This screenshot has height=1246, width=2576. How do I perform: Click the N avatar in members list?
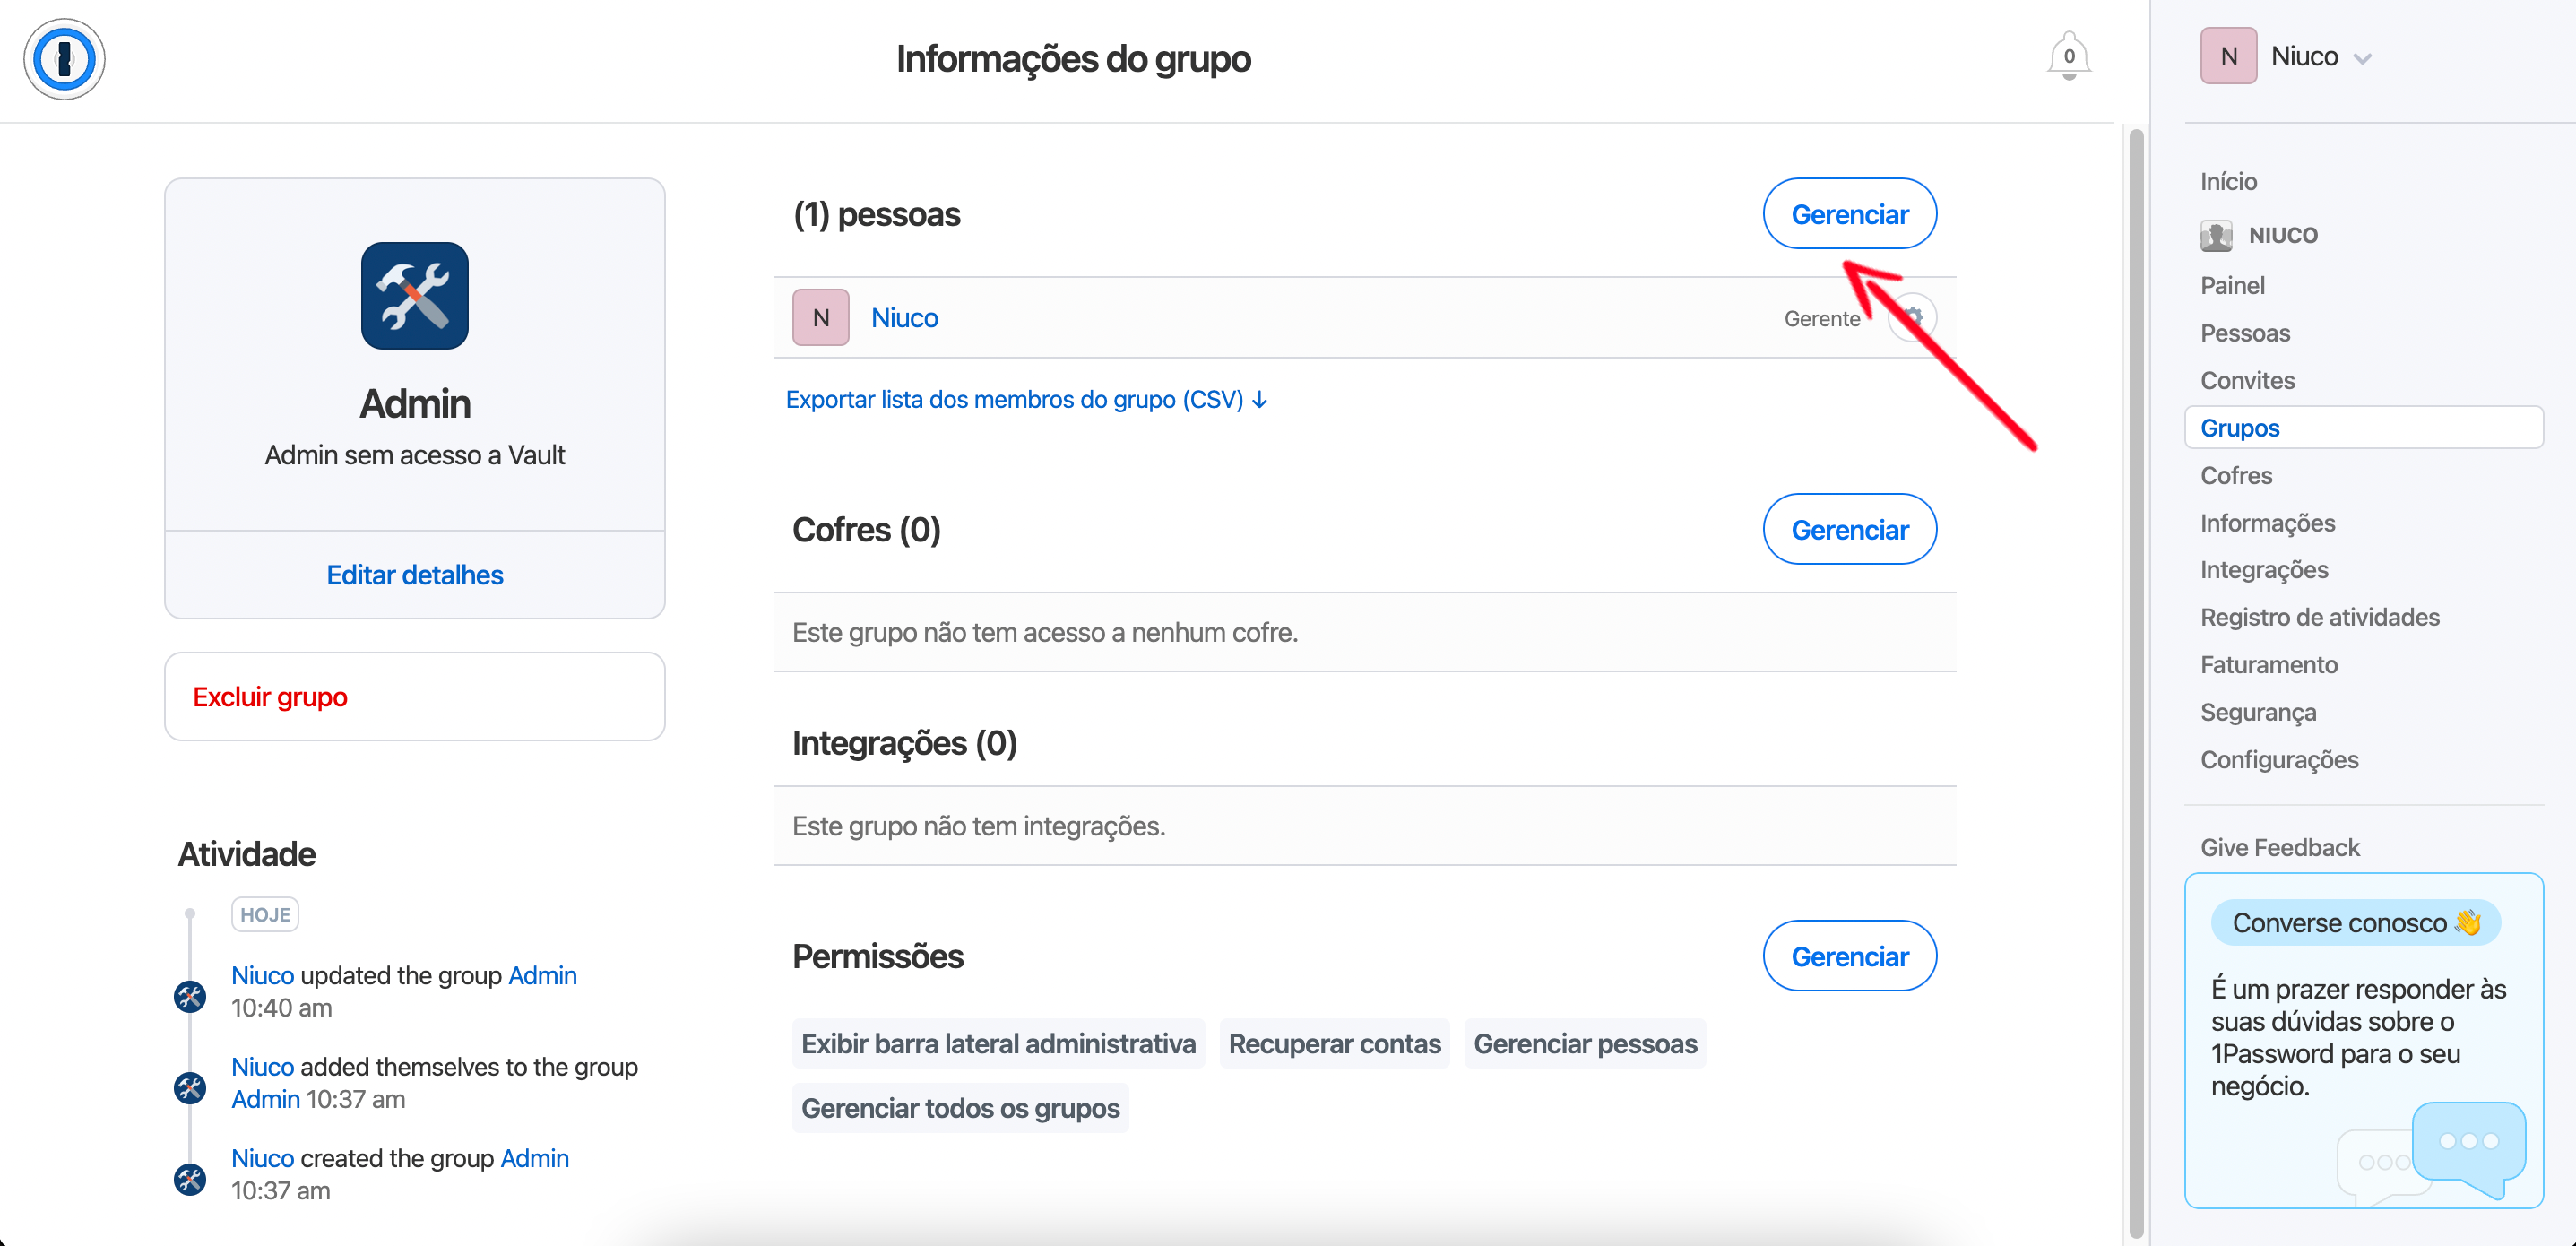click(820, 317)
